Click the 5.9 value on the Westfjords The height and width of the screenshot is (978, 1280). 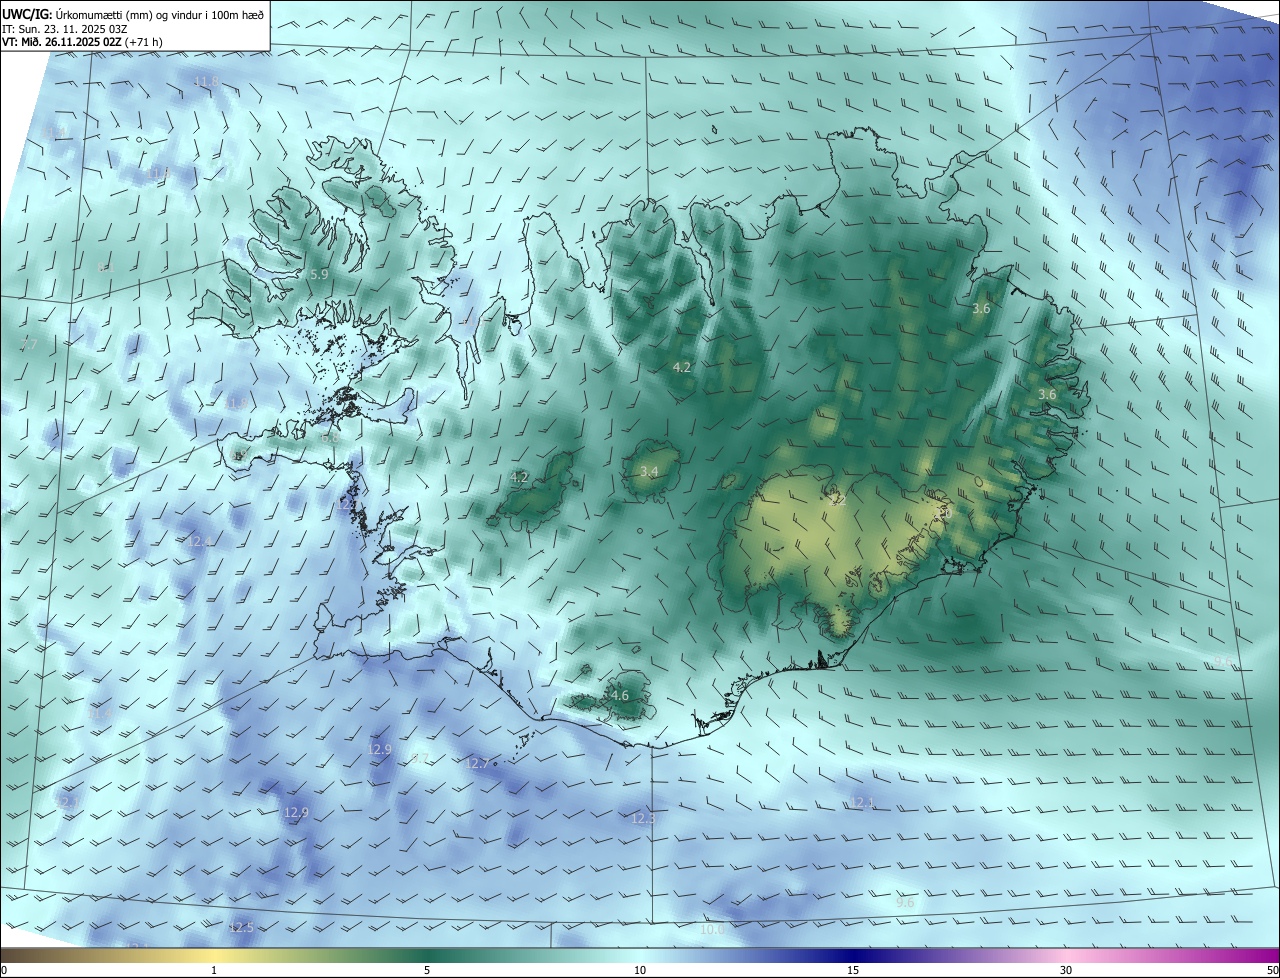(319, 274)
